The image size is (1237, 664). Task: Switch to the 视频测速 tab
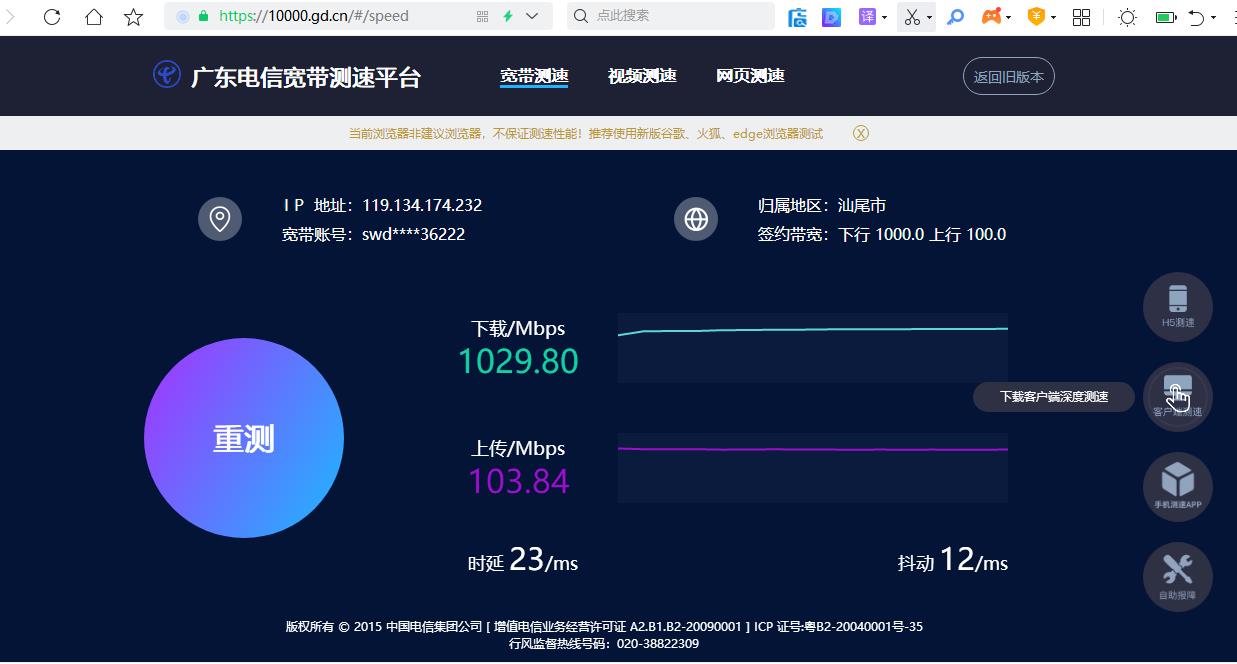coord(642,75)
